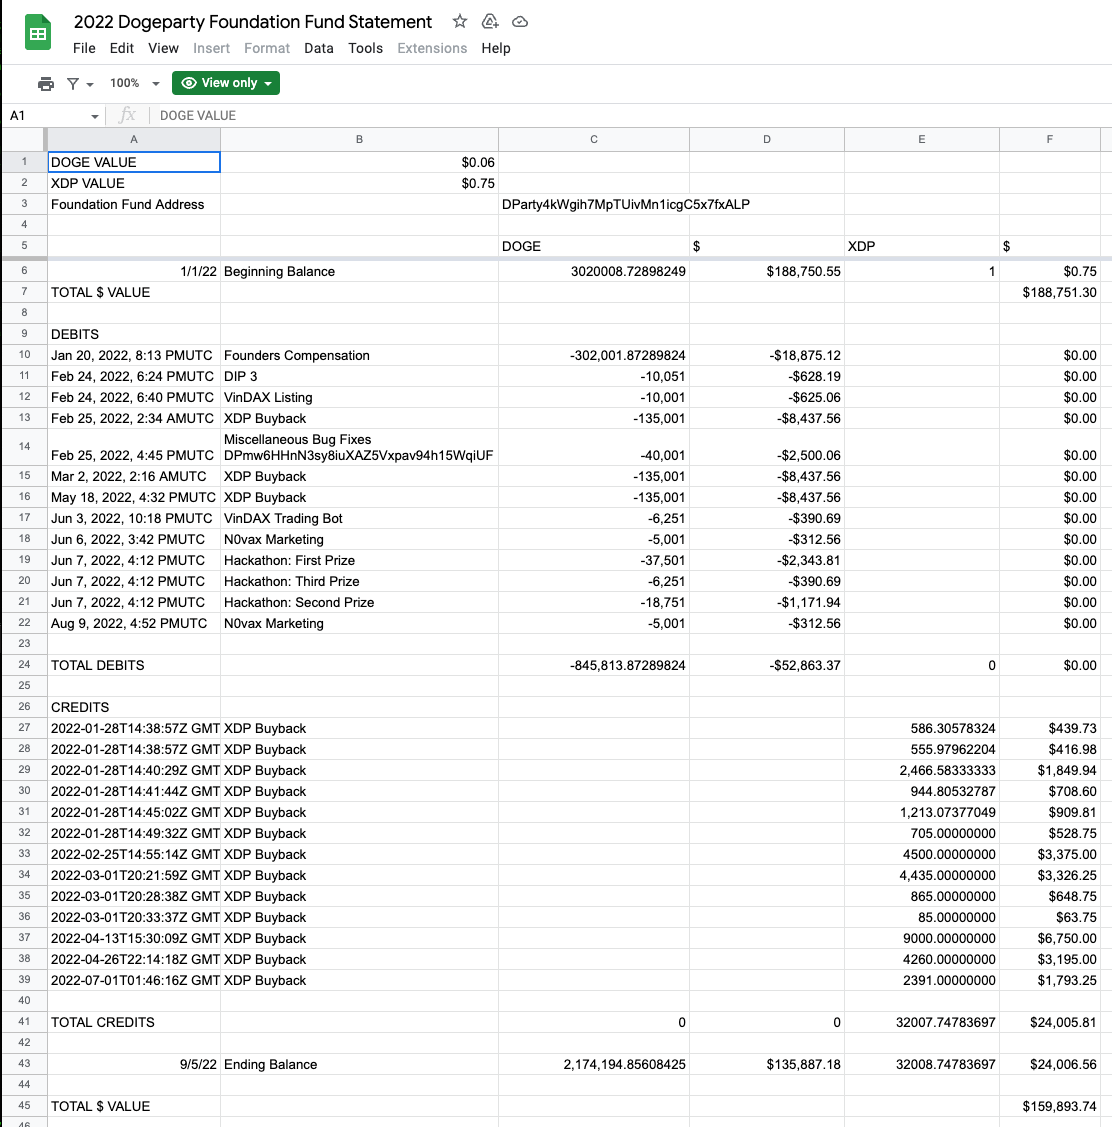The height and width of the screenshot is (1127, 1112).
Task: Click the Founders Compensation cell
Action: pos(359,355)
